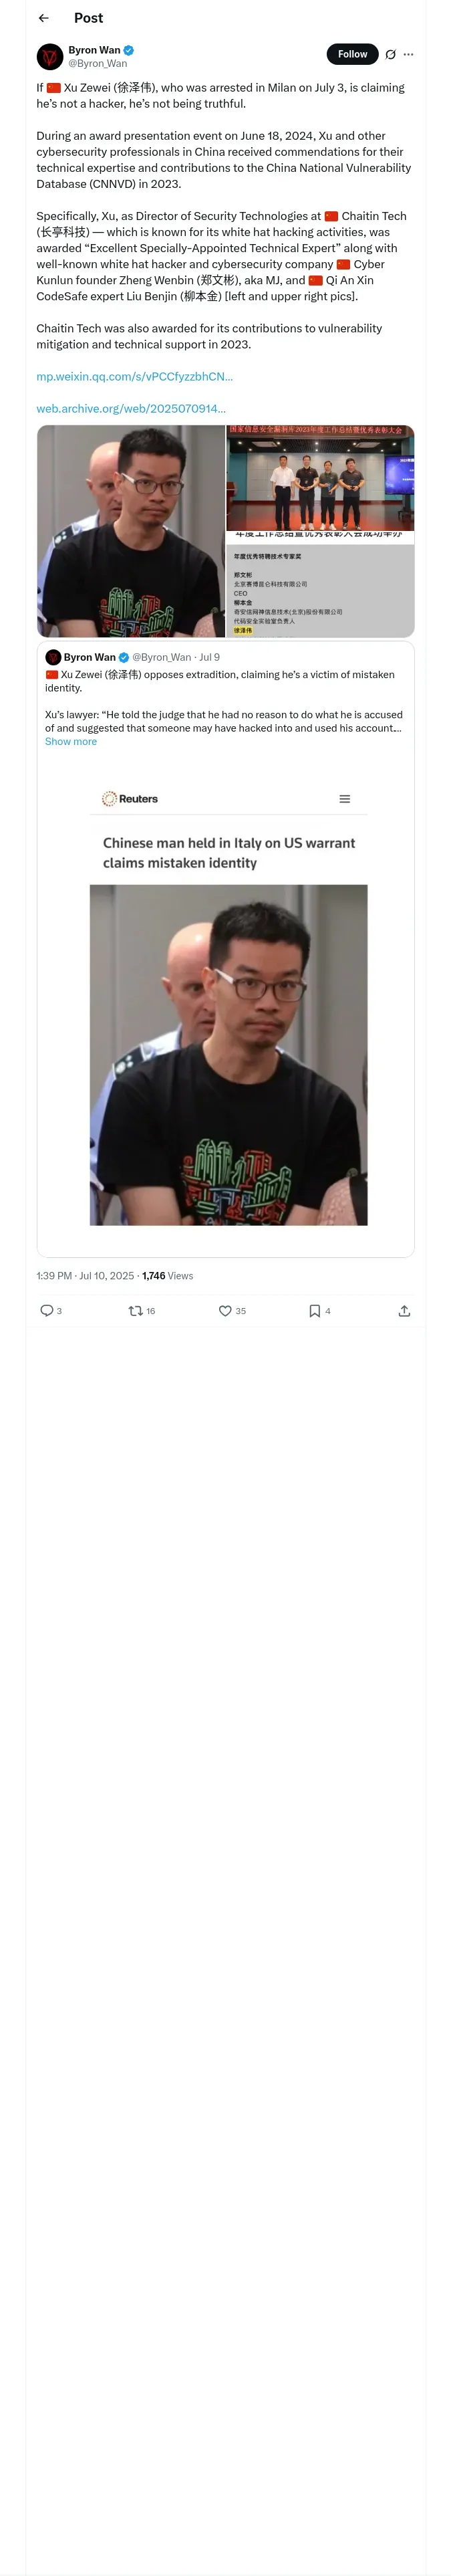Bookmark this post
451x2576 pixels.
[x=314, y=1310]
